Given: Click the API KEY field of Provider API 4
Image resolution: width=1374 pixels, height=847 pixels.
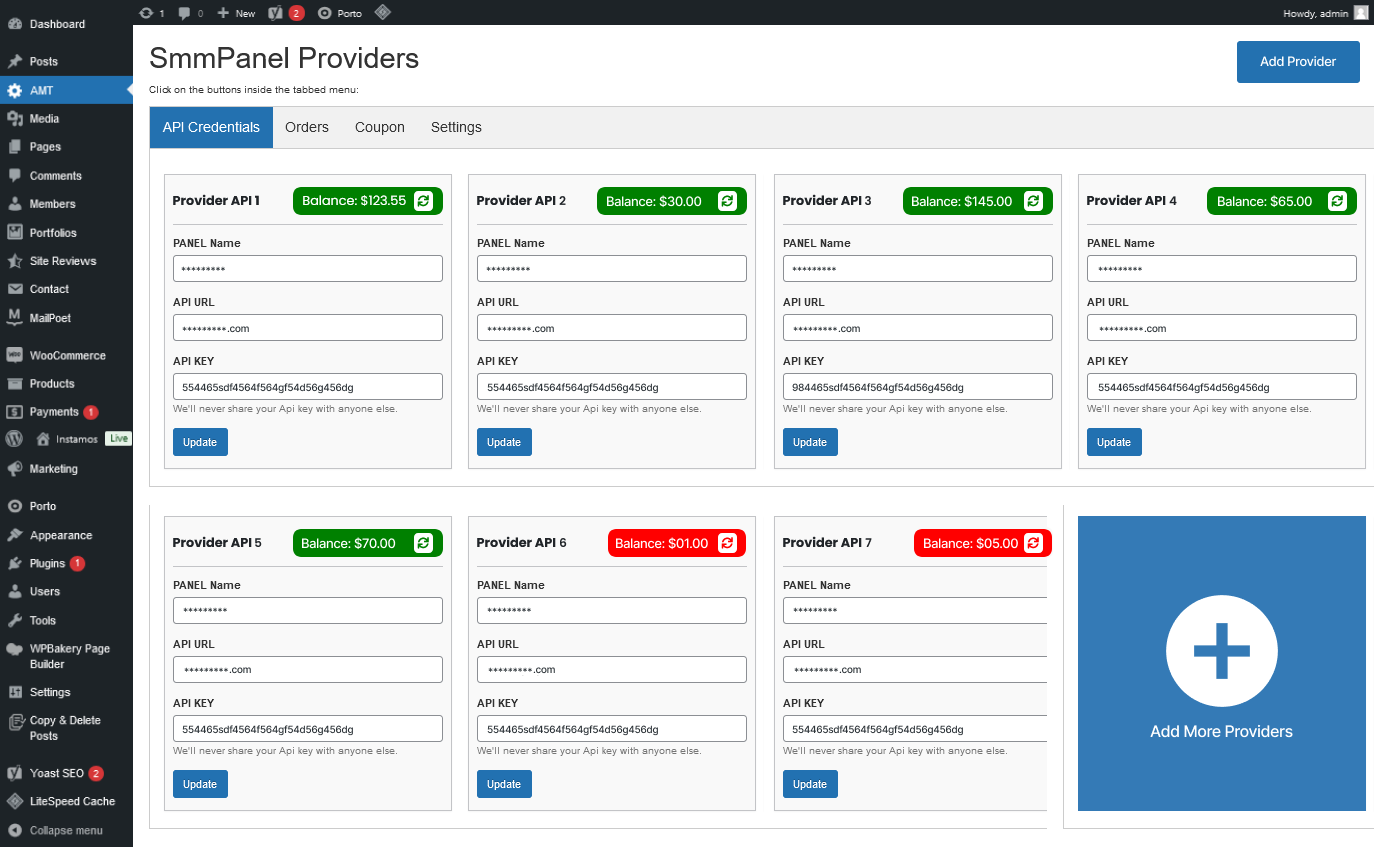Looking at the screenshot, I should (x=1221, y=387).
